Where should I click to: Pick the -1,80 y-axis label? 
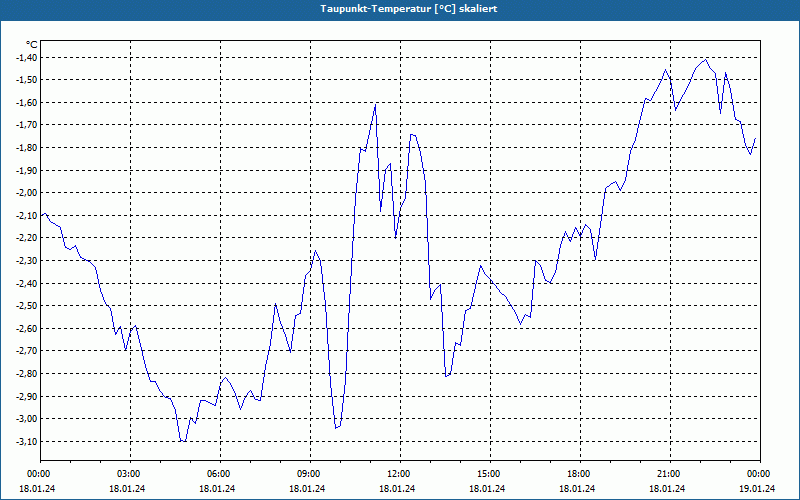(27, 148)
